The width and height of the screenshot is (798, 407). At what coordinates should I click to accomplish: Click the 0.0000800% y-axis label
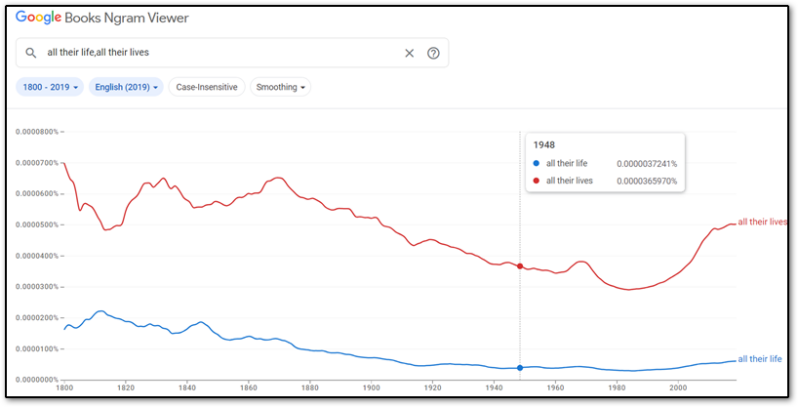35,131
